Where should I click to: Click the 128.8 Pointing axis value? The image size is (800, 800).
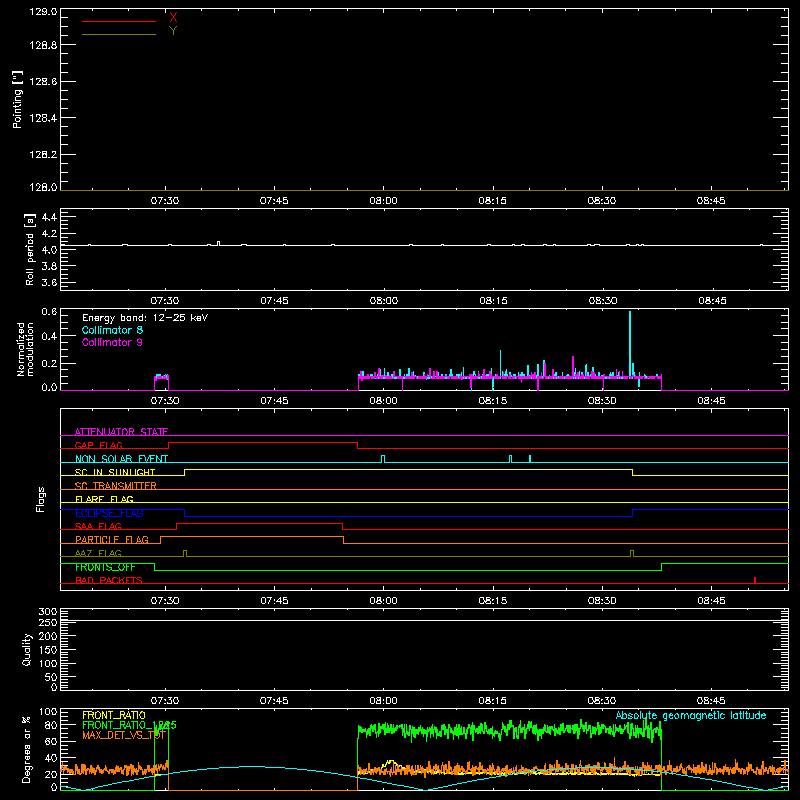pos(43,45)
